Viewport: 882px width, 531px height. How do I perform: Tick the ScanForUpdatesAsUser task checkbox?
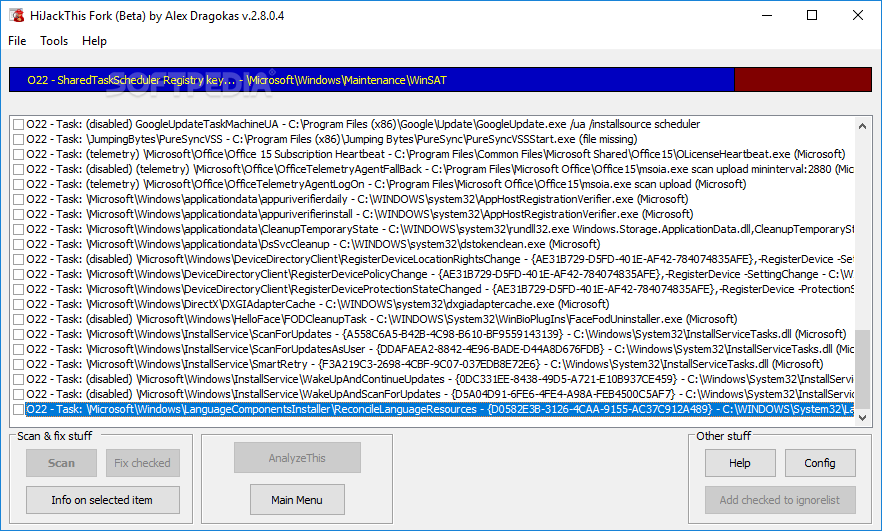pyautogui.click(x=19, y=349)
